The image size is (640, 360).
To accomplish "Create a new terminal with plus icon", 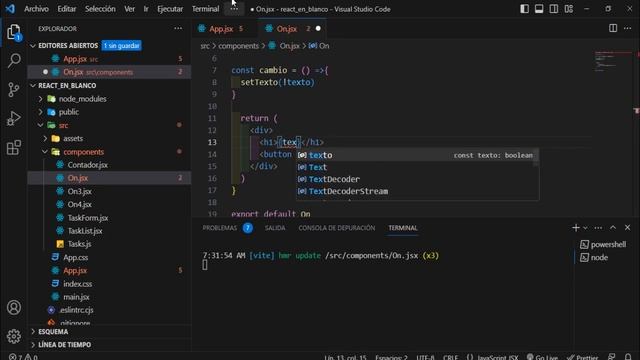I will pyautogui.click(x=576, y=228).
